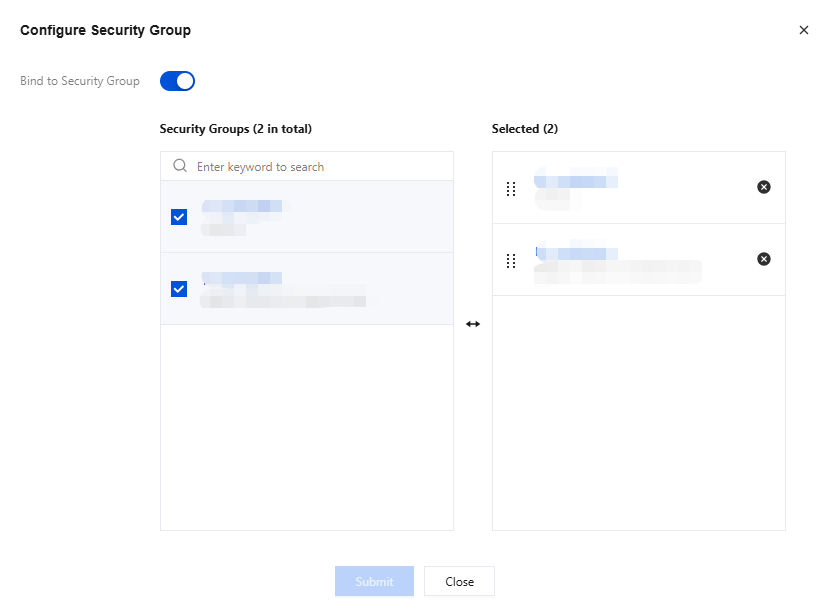Grab the first selected item's drag handle
Viewport: 831px width, 616px height.
coord(511,188)
